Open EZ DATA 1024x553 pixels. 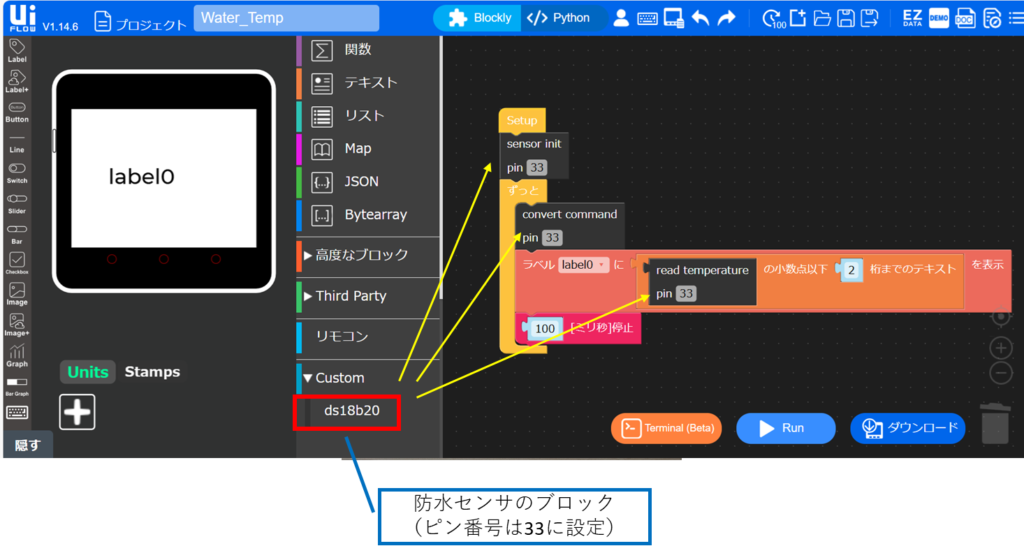click(x=912, y=18)
